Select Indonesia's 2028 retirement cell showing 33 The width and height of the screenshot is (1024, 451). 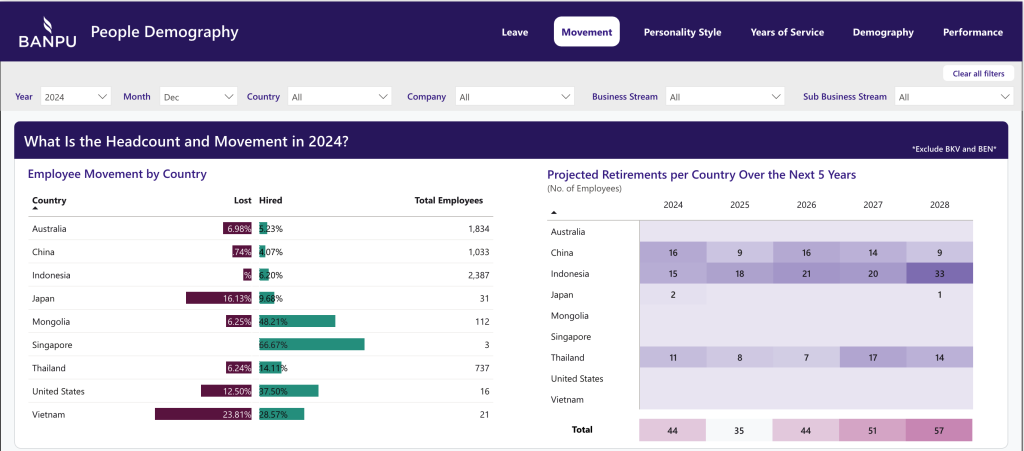click(x=939, y=274)
